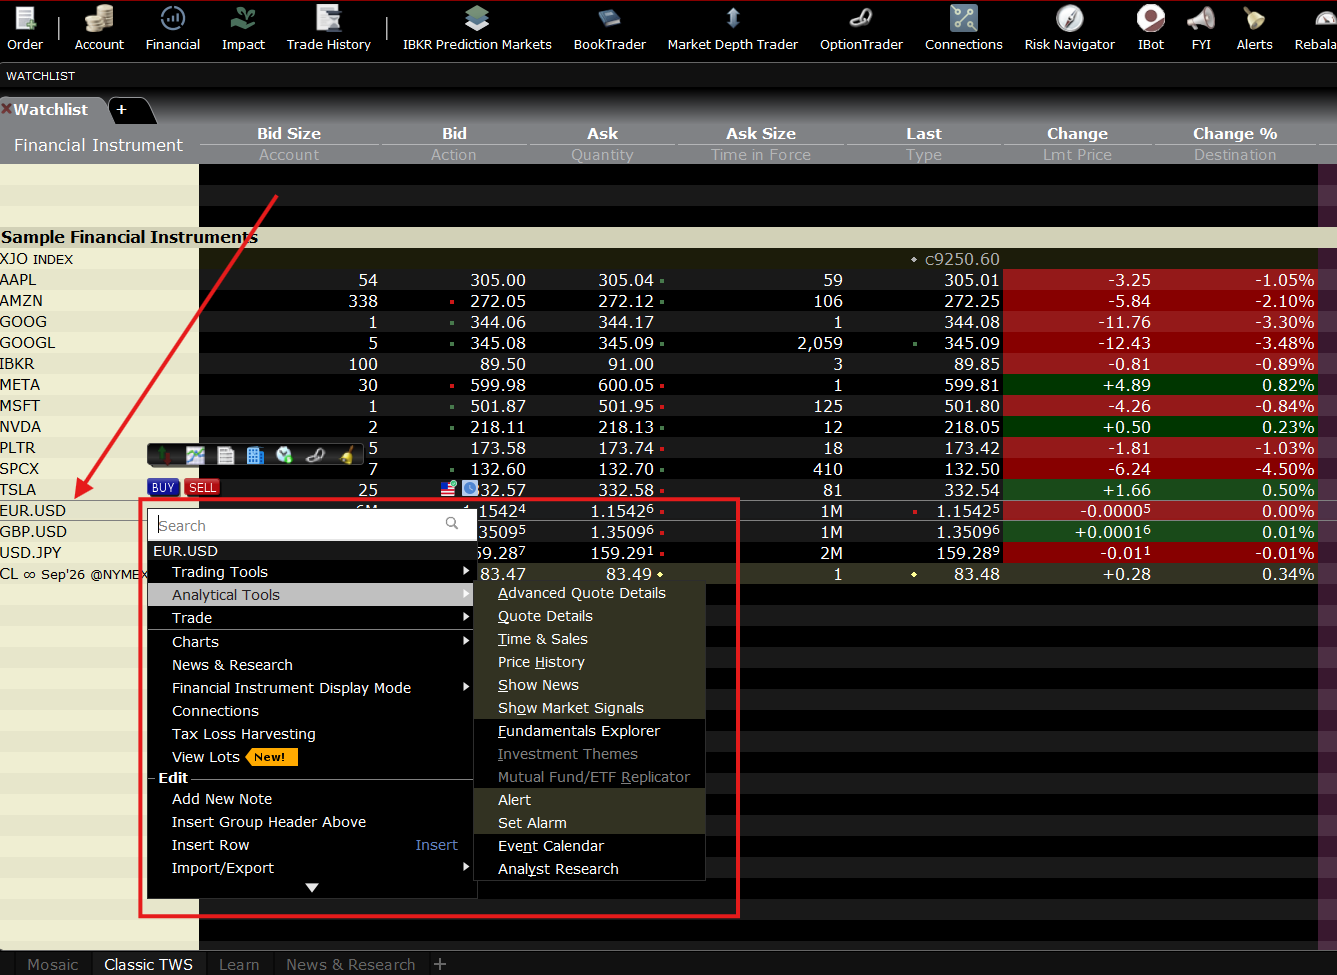This screenshot has width=1337, height=975.
Task: Close the Watchlist tab with the X
Action: point(6,109)
